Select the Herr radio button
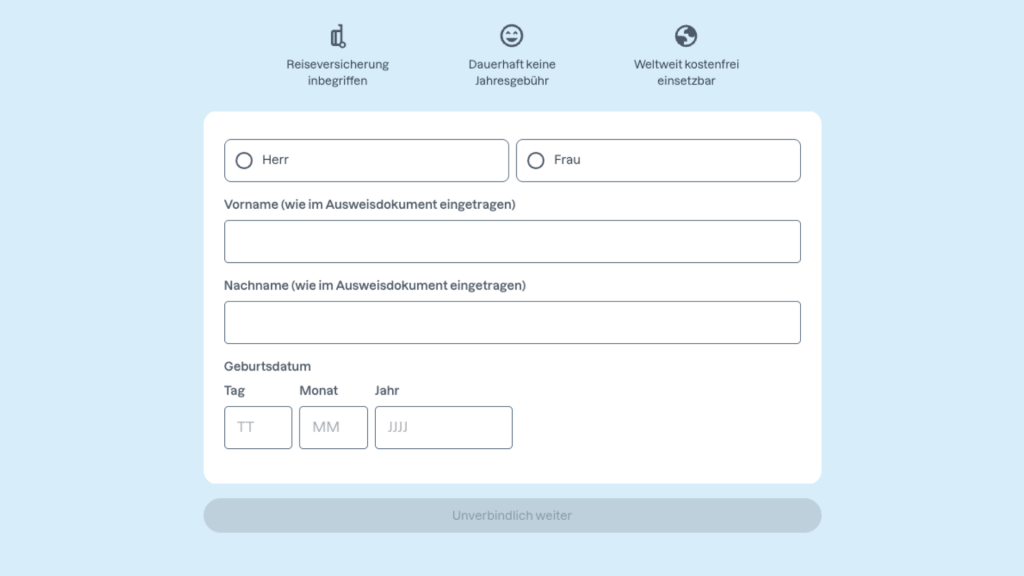1024x576 pixels. [x=242, y=160]
